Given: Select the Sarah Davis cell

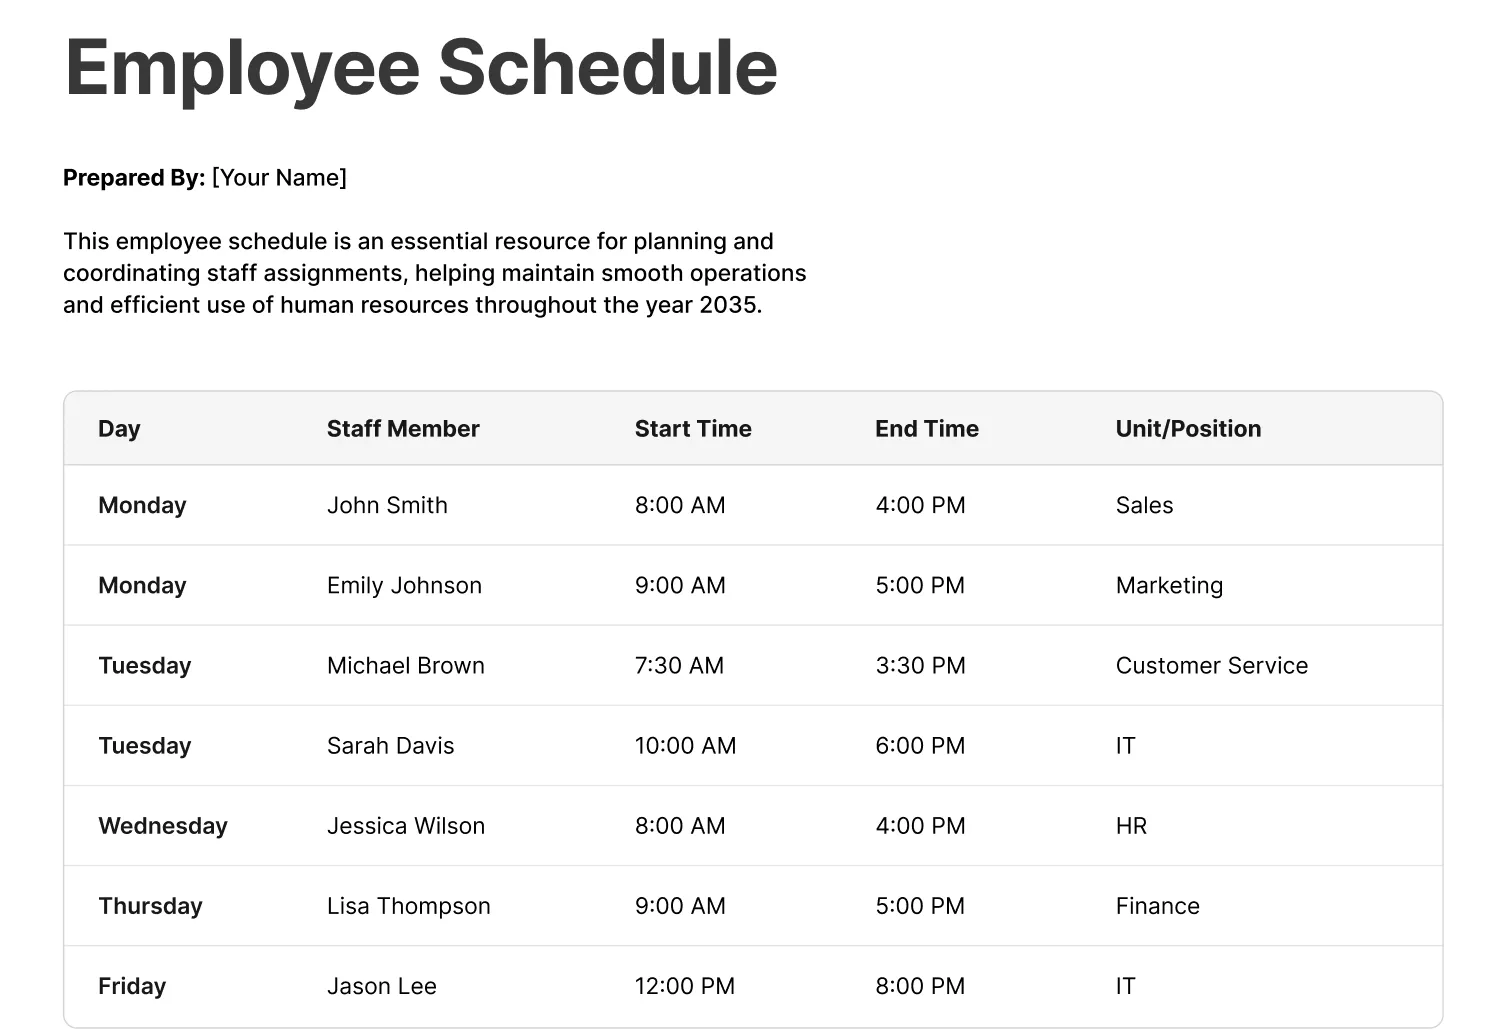Looking at the screenshot, I should (x=390, y=746).
